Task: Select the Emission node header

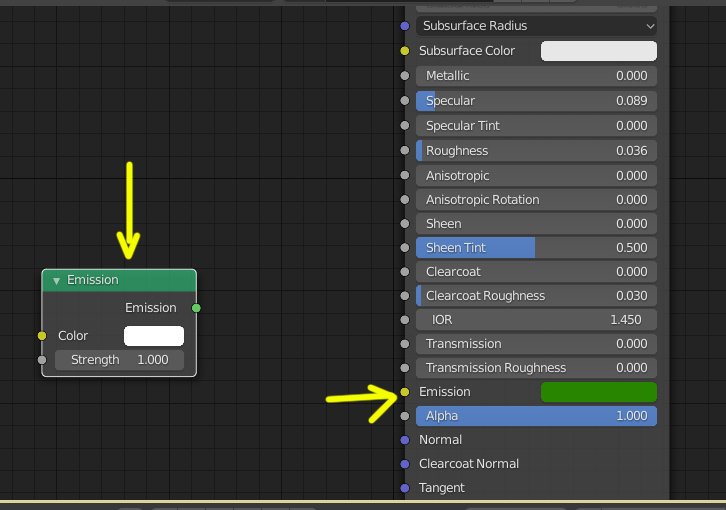Action: pyautogui.click(x=119, y=280)
